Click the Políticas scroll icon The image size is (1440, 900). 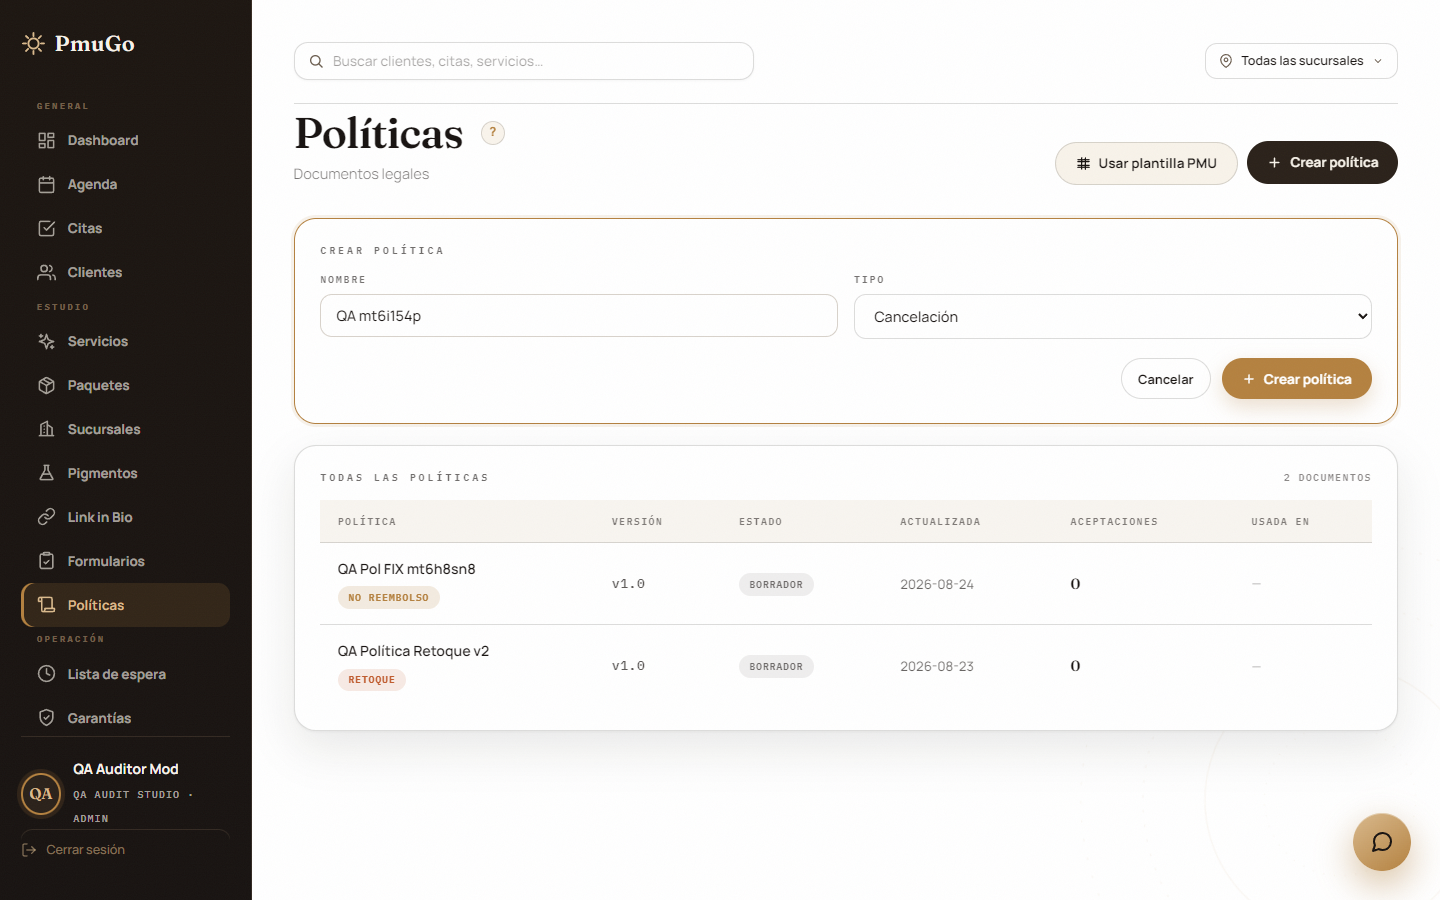pos(46,605)
